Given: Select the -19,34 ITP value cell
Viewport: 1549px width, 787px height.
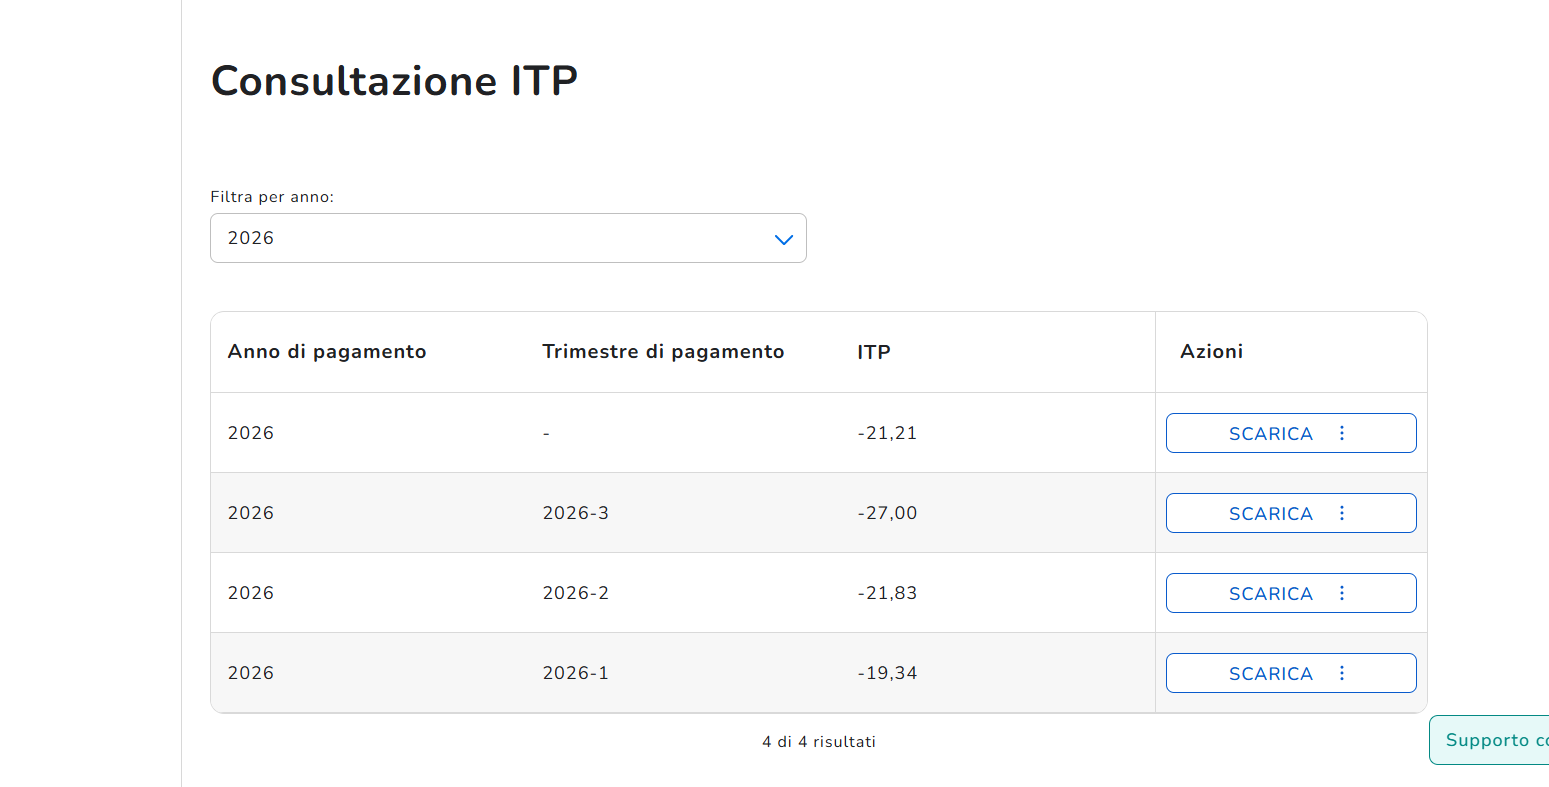Looking at the screenshot, I should 887,673.
